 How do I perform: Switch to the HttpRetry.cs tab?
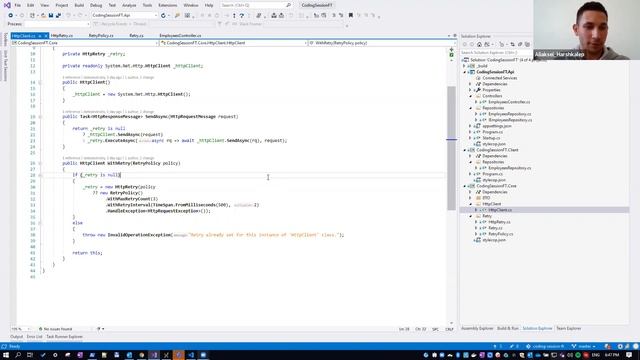[x=62, y=36]
